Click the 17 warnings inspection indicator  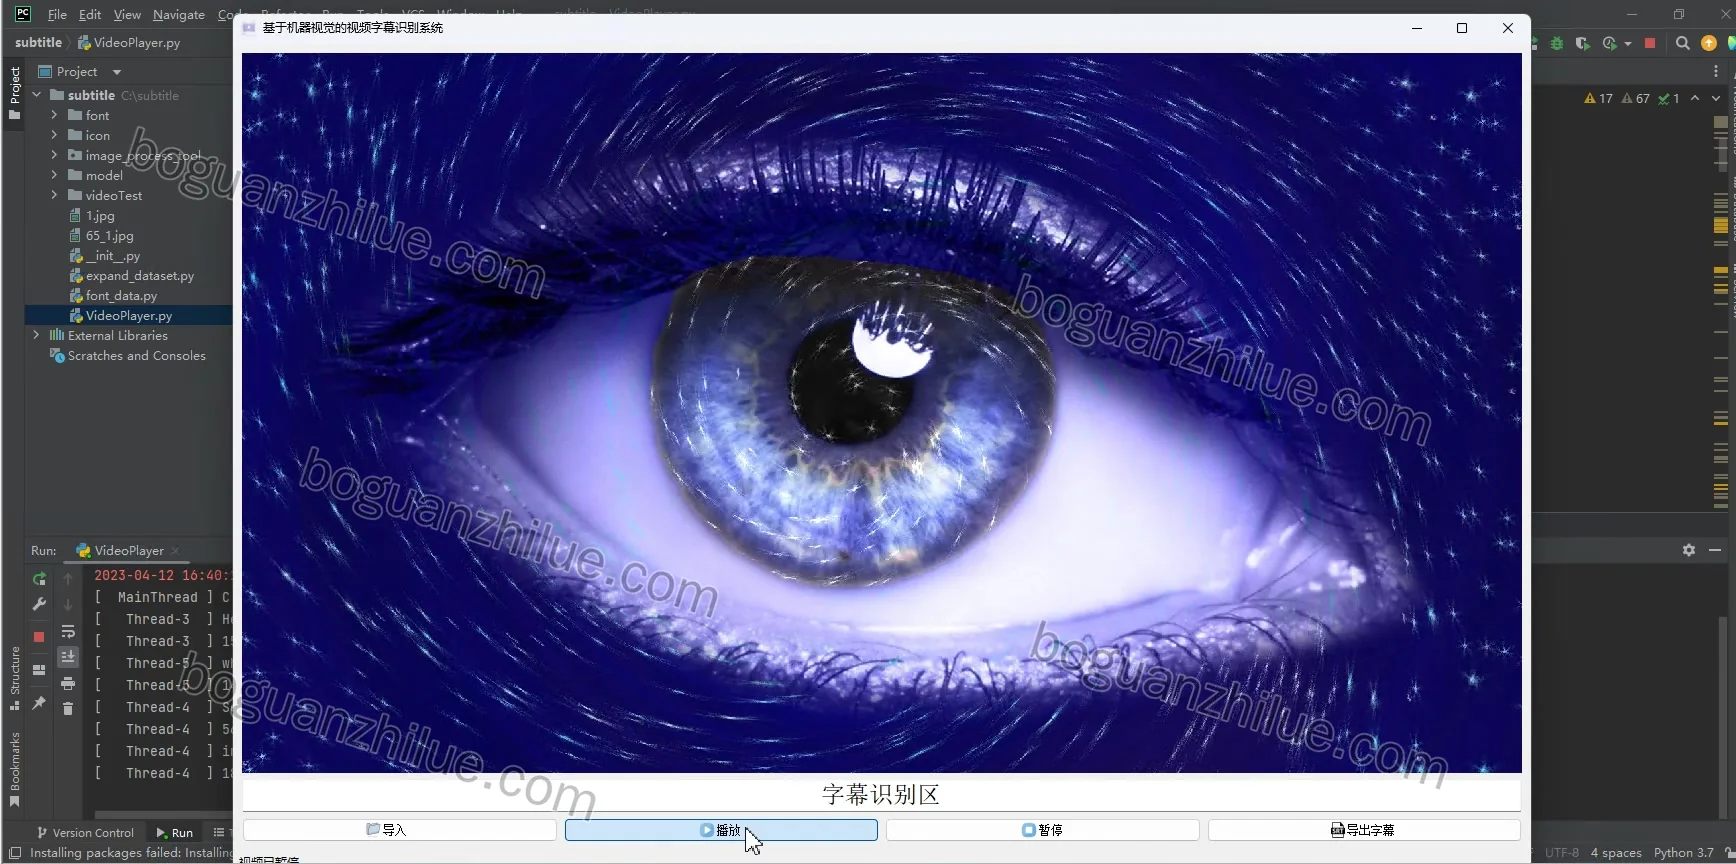coord(1599,98)
